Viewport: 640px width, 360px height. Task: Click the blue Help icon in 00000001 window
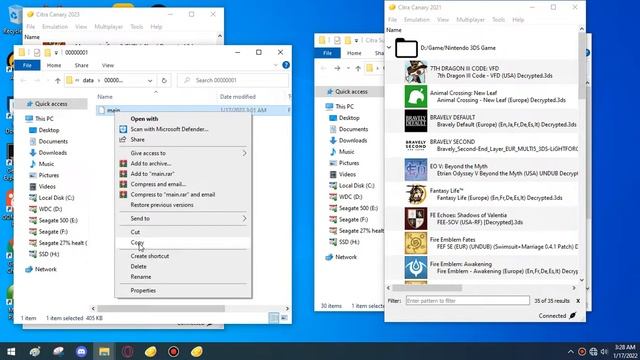coord(286,65)
